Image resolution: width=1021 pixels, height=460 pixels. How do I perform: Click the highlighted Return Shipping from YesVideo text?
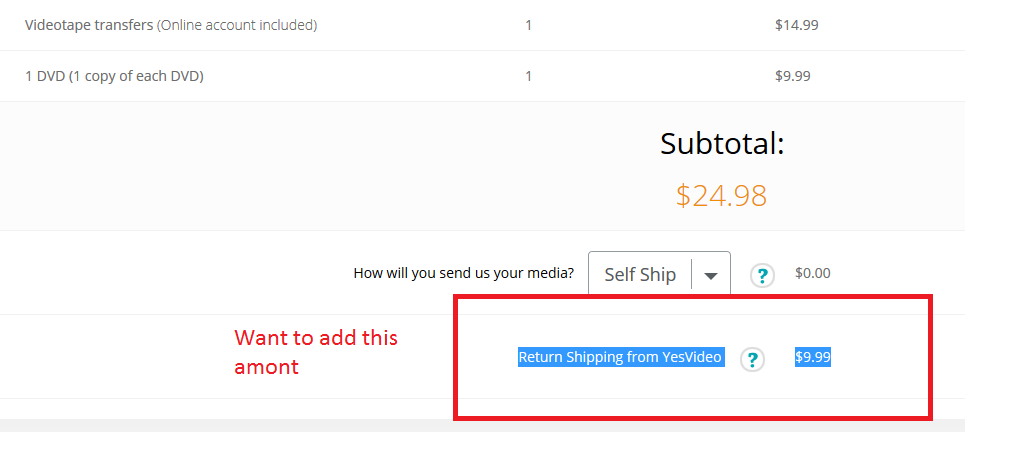(x=620, y=357)
